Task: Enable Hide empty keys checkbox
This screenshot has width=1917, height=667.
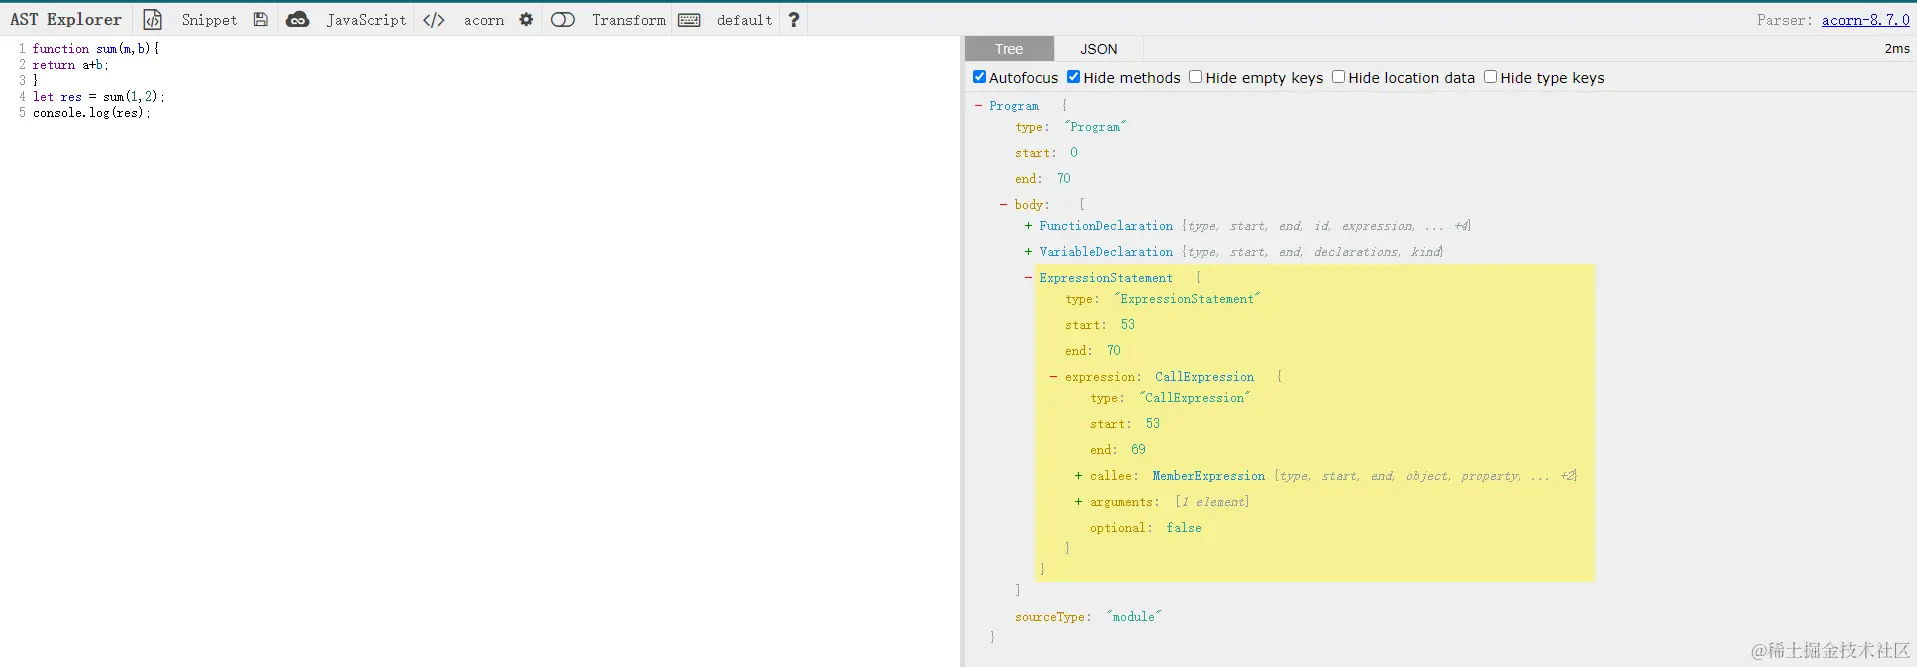Action: (1195, 77)
